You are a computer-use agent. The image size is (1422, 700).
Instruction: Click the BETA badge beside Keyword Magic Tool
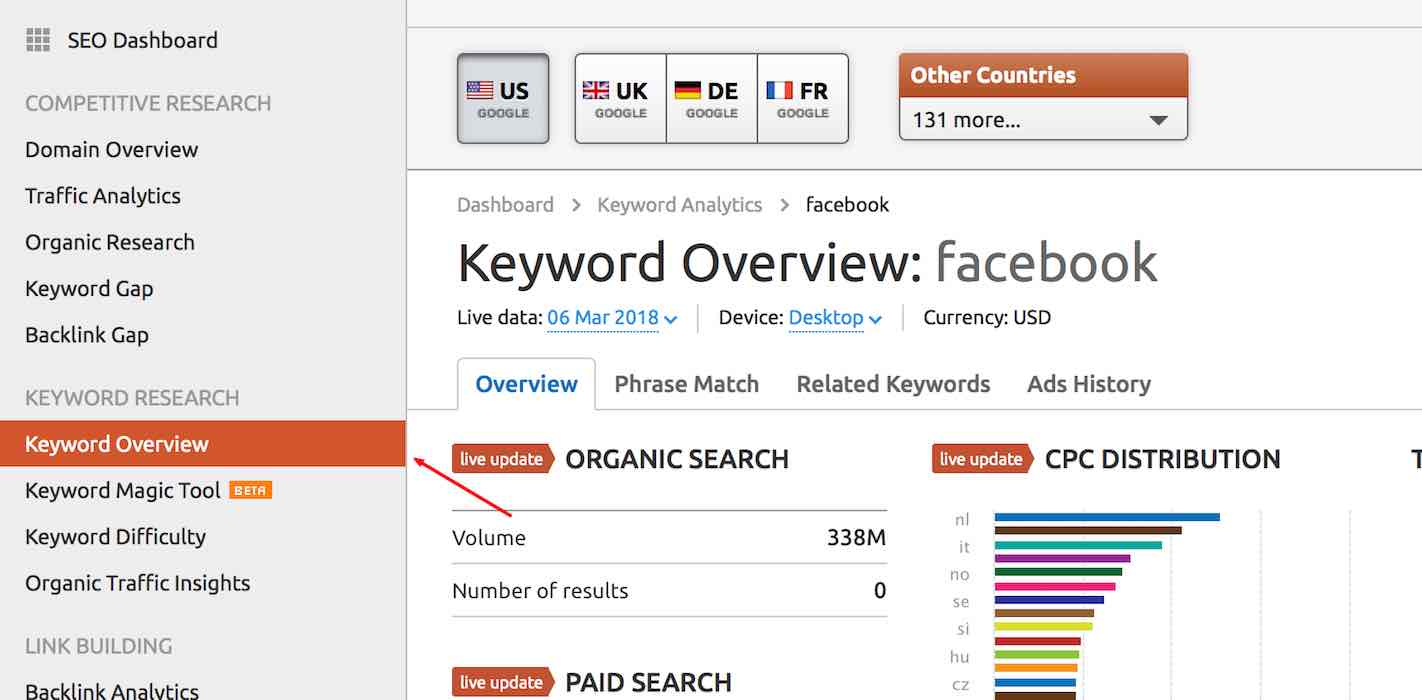pos(250,491)
